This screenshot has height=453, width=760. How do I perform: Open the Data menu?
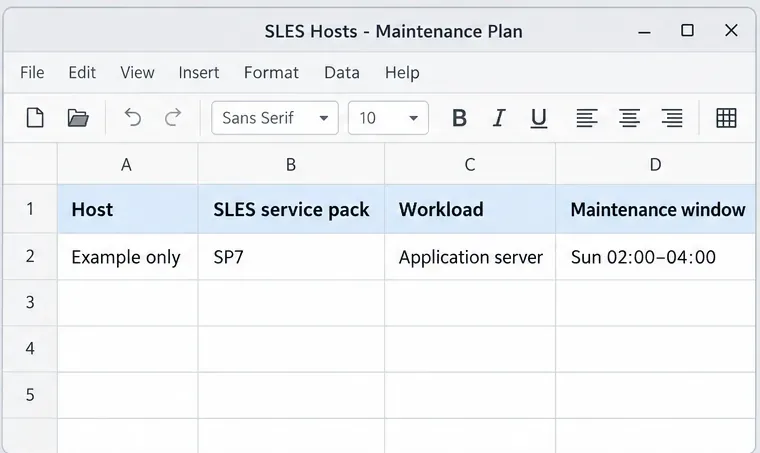(342, 73)
